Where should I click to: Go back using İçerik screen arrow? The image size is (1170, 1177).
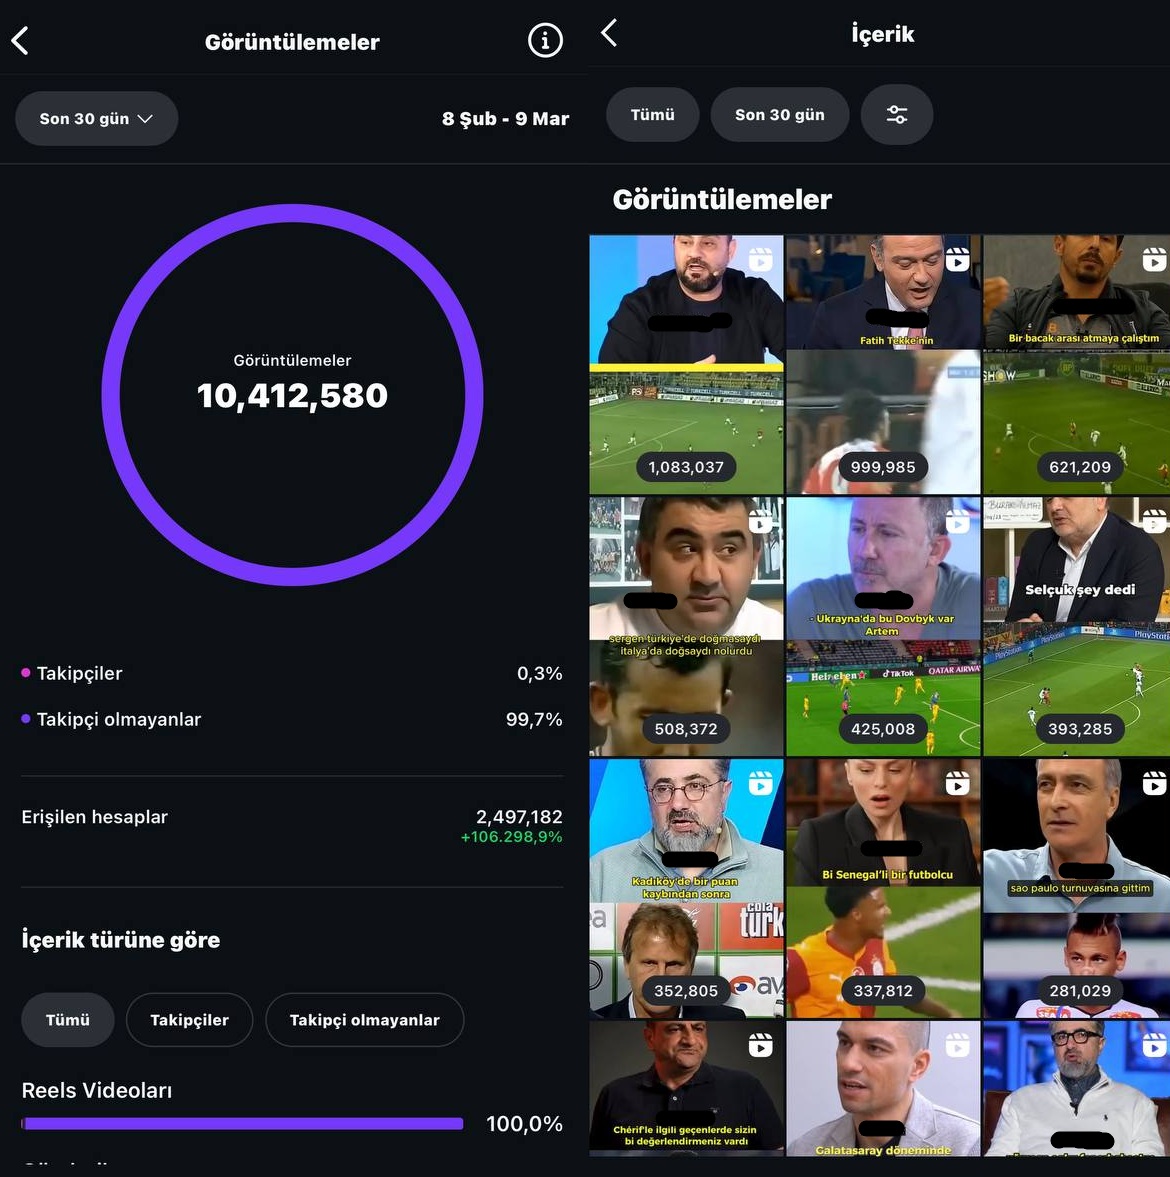point(609,33)
